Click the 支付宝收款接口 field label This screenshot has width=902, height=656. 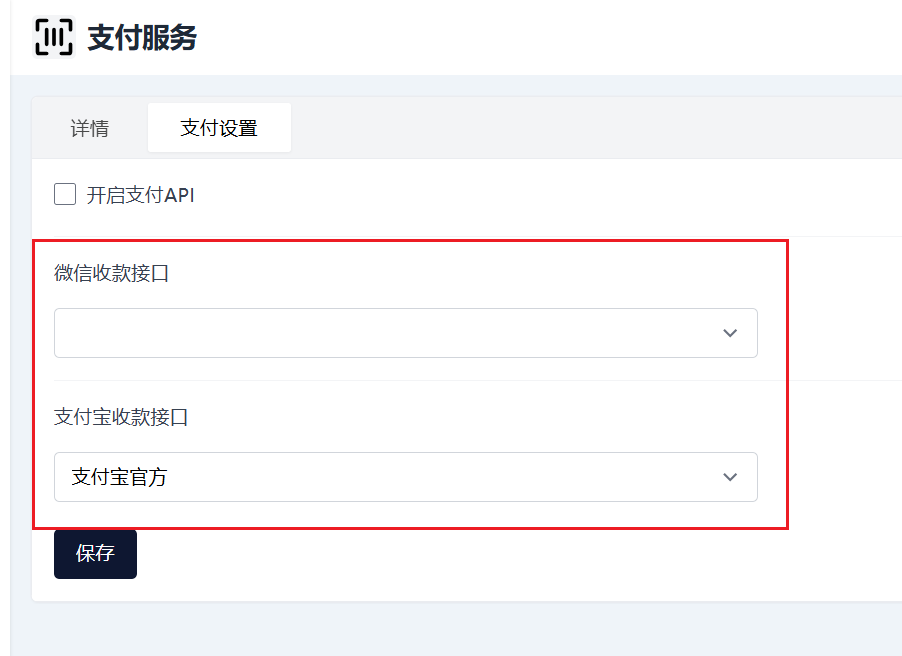coord(121,417)
